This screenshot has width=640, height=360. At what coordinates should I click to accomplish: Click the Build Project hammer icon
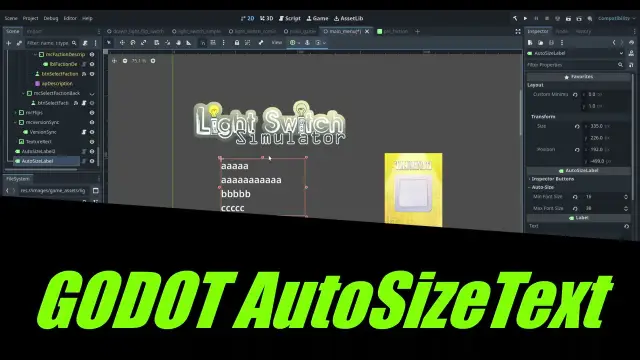(x=515, y=18)
